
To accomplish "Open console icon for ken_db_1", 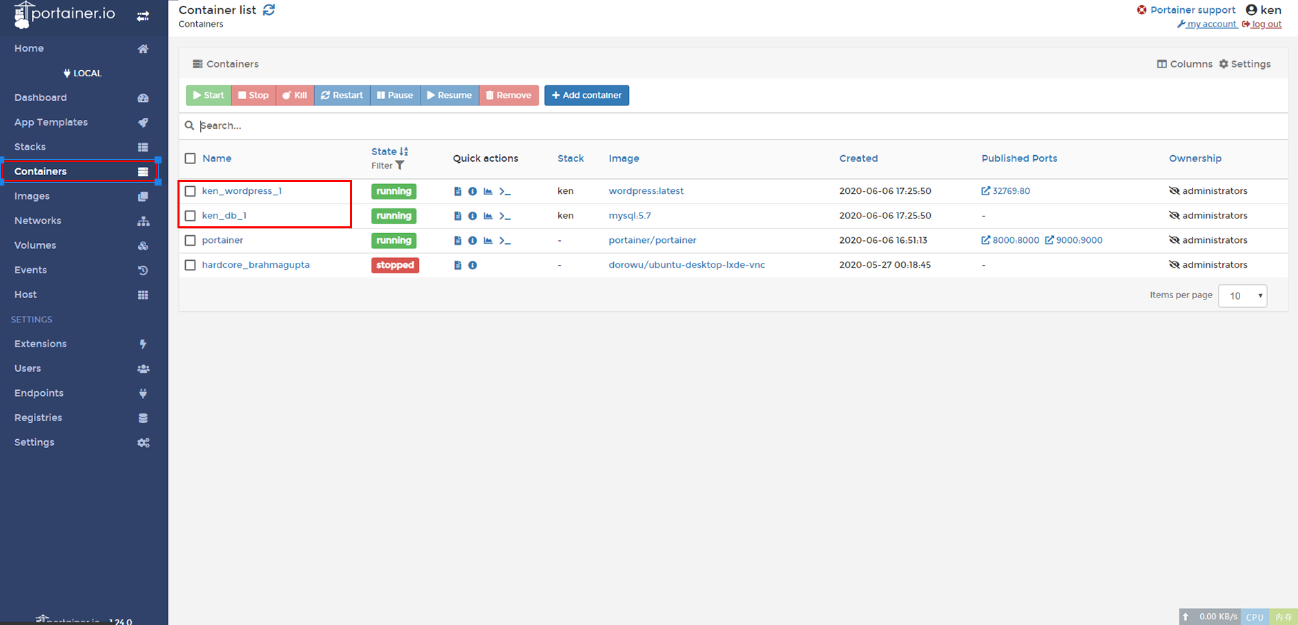I will 505,216.
